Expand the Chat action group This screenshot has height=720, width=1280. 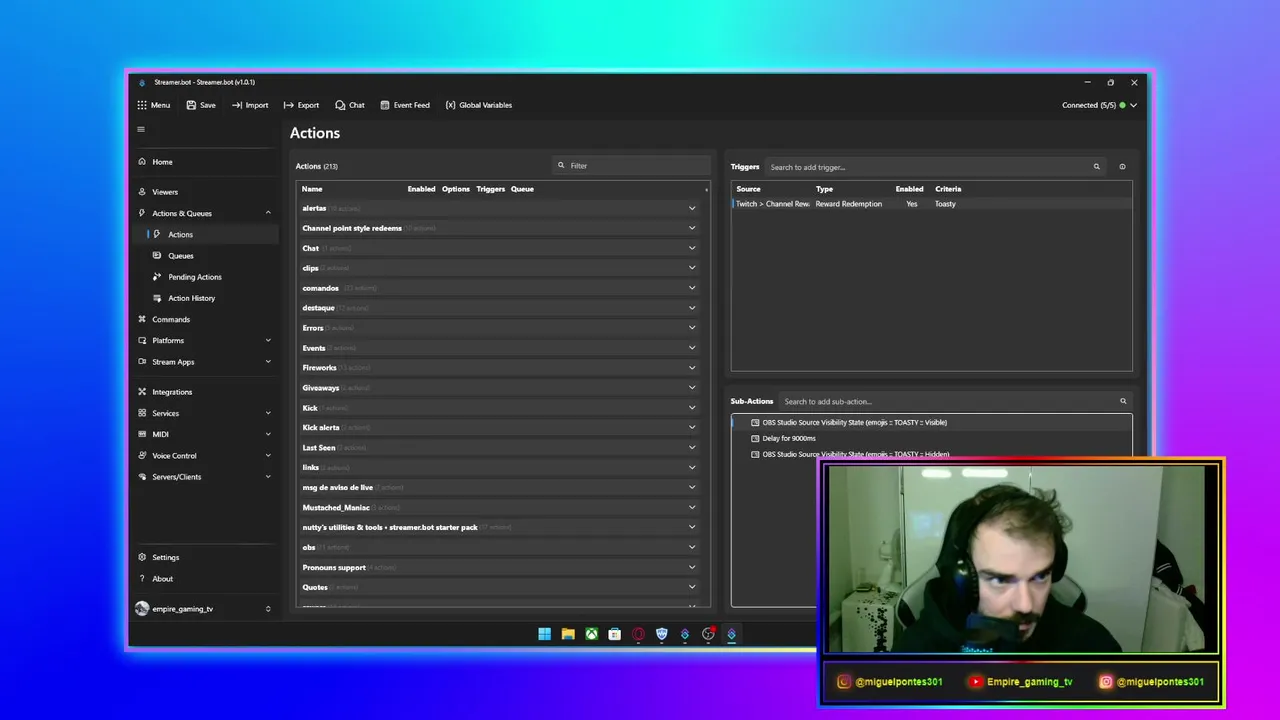[x=692, y=248]
